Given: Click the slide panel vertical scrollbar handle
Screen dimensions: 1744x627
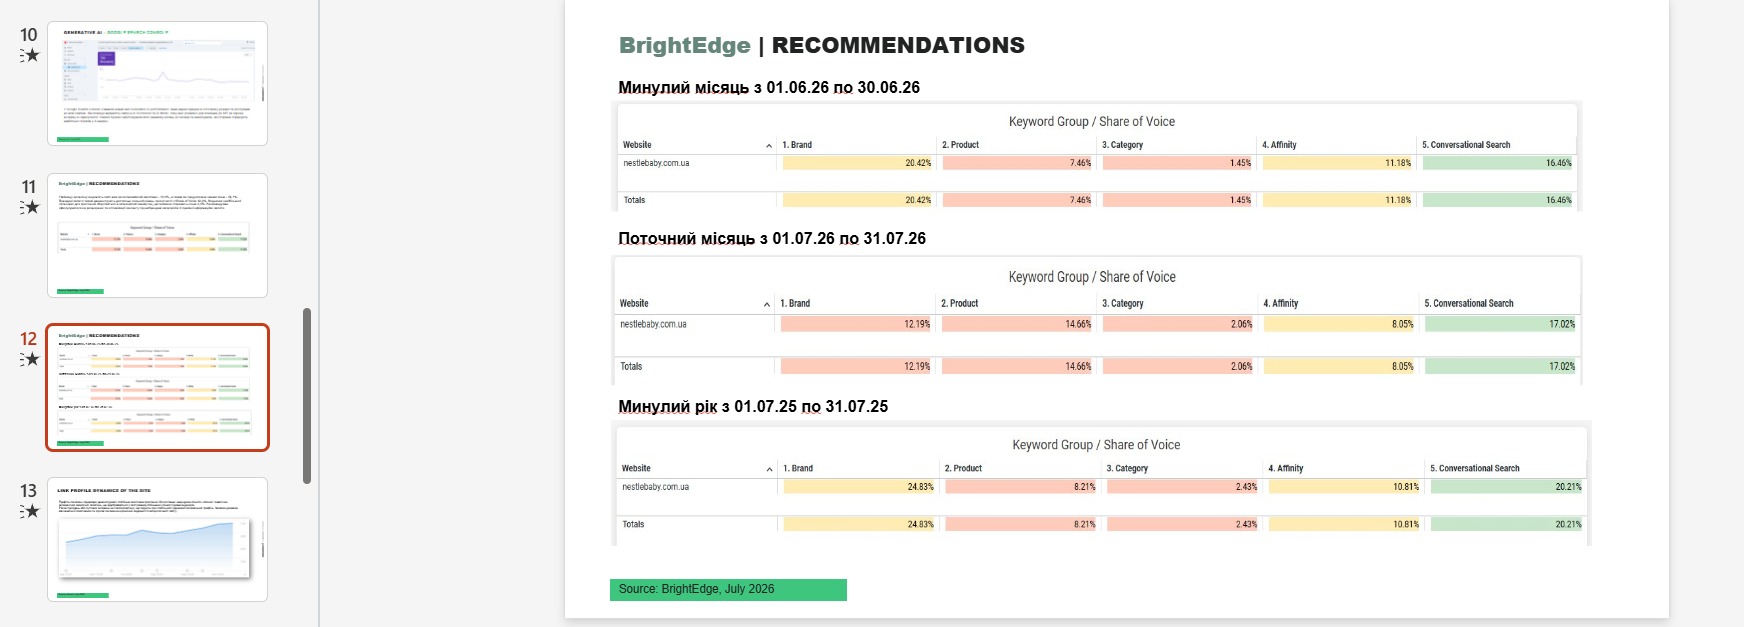Looking at the screenshot, I should 307,396.
